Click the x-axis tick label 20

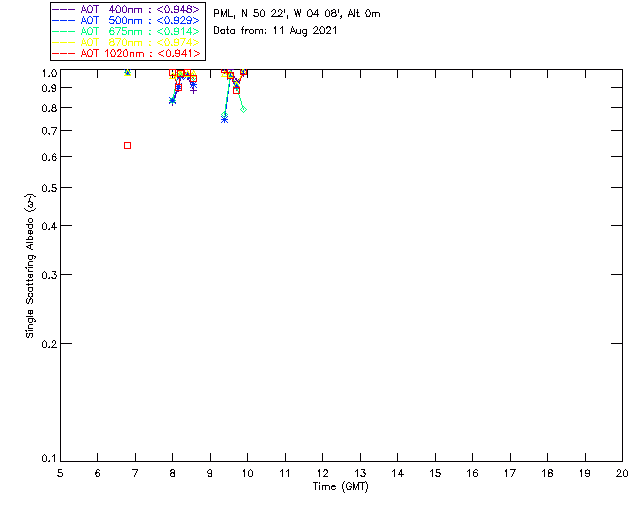click(622, 473)
